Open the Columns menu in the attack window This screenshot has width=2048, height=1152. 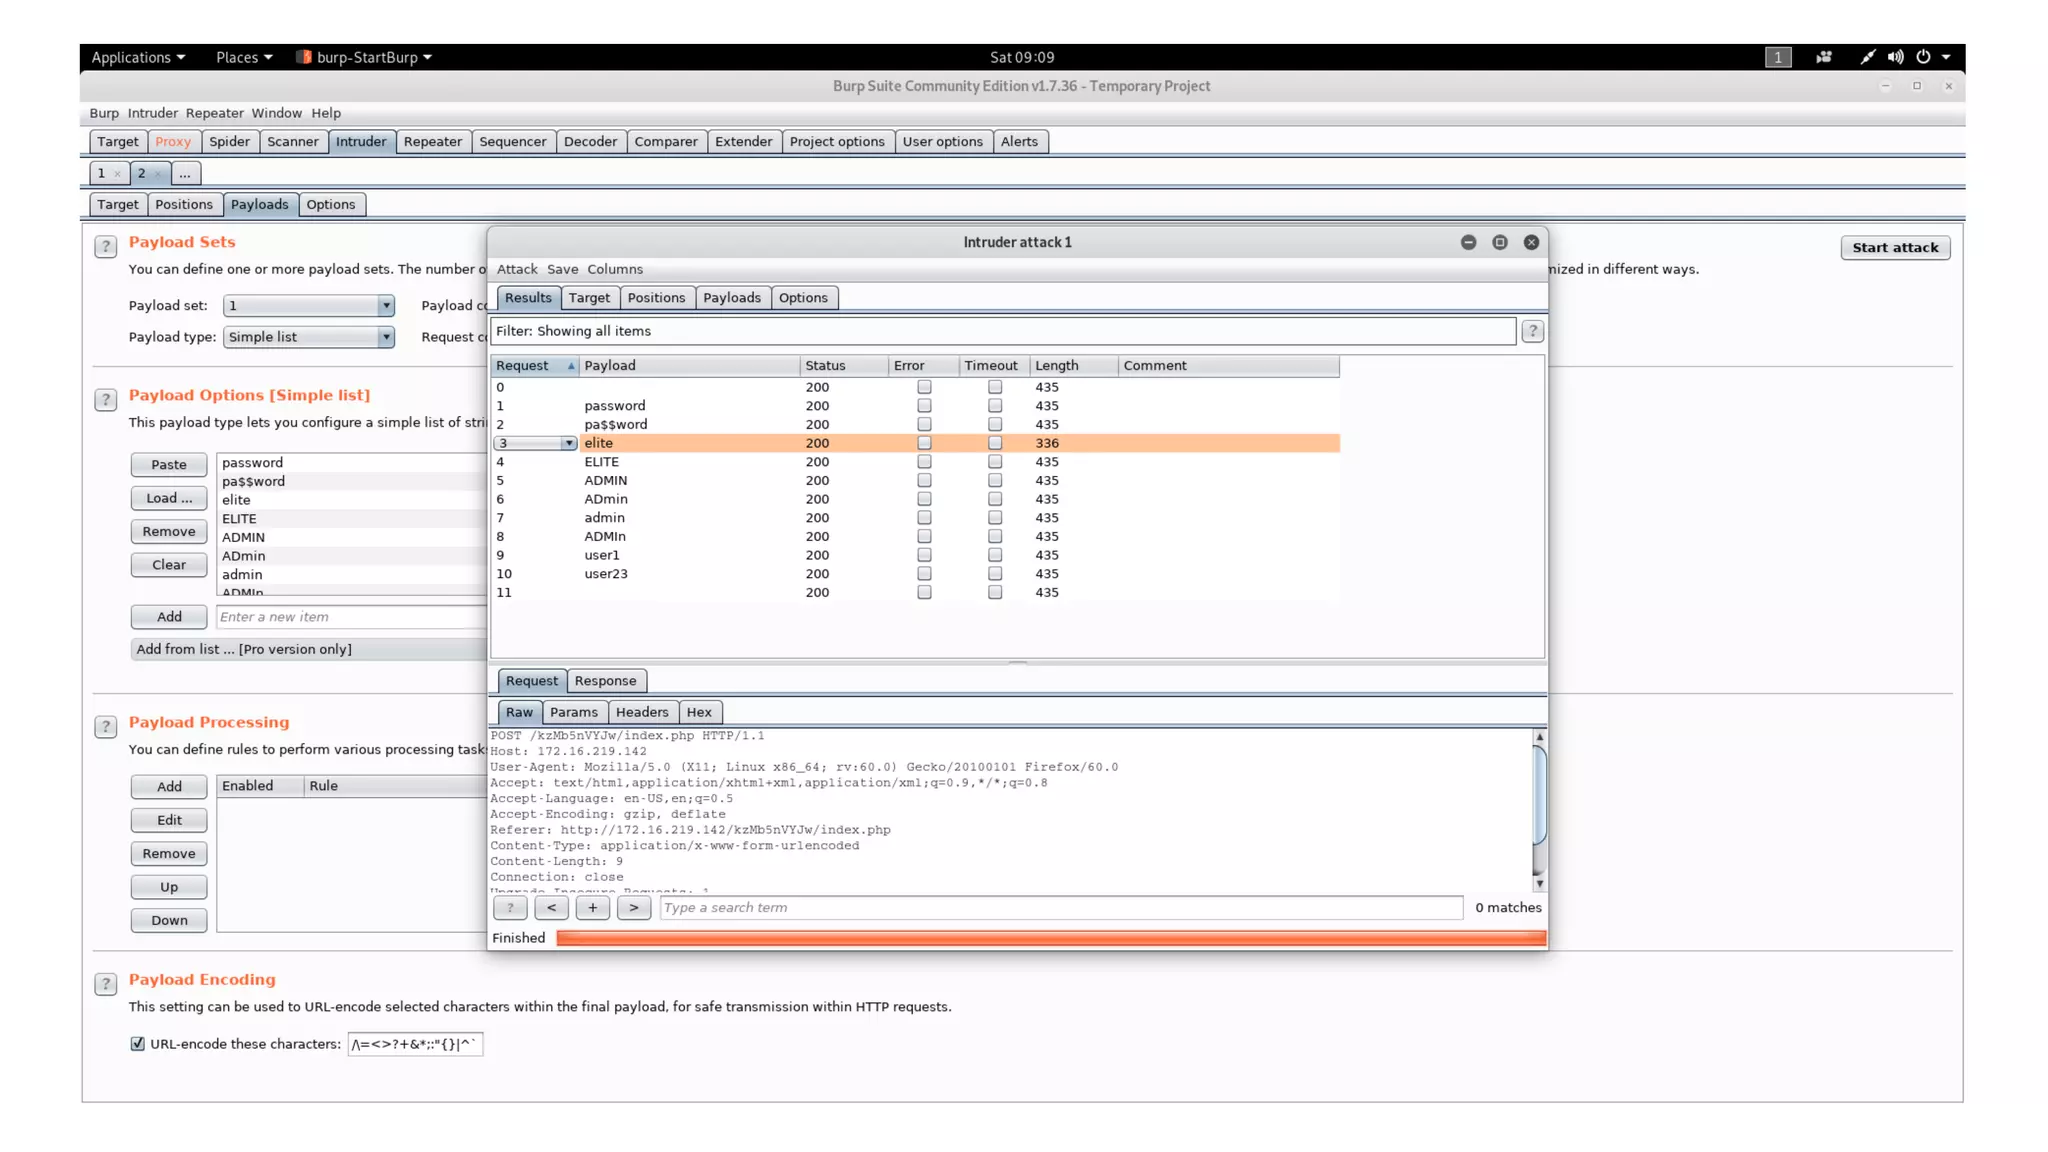pyautogui.click(x=614, y=269)
